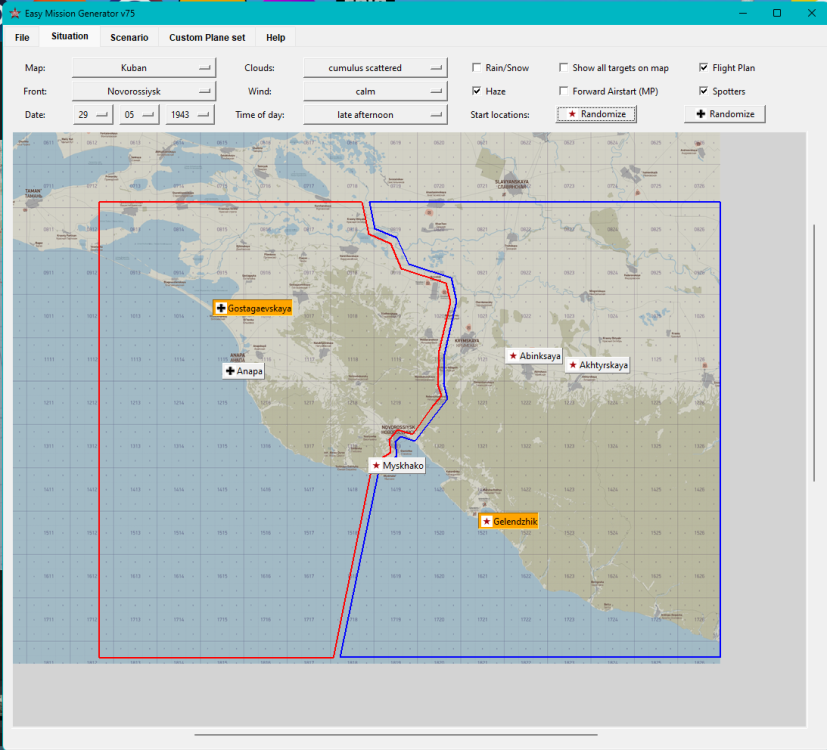827x750 pixels.
Task: Click the Easy Mission Generator title icon
Action: coord(15,14)
